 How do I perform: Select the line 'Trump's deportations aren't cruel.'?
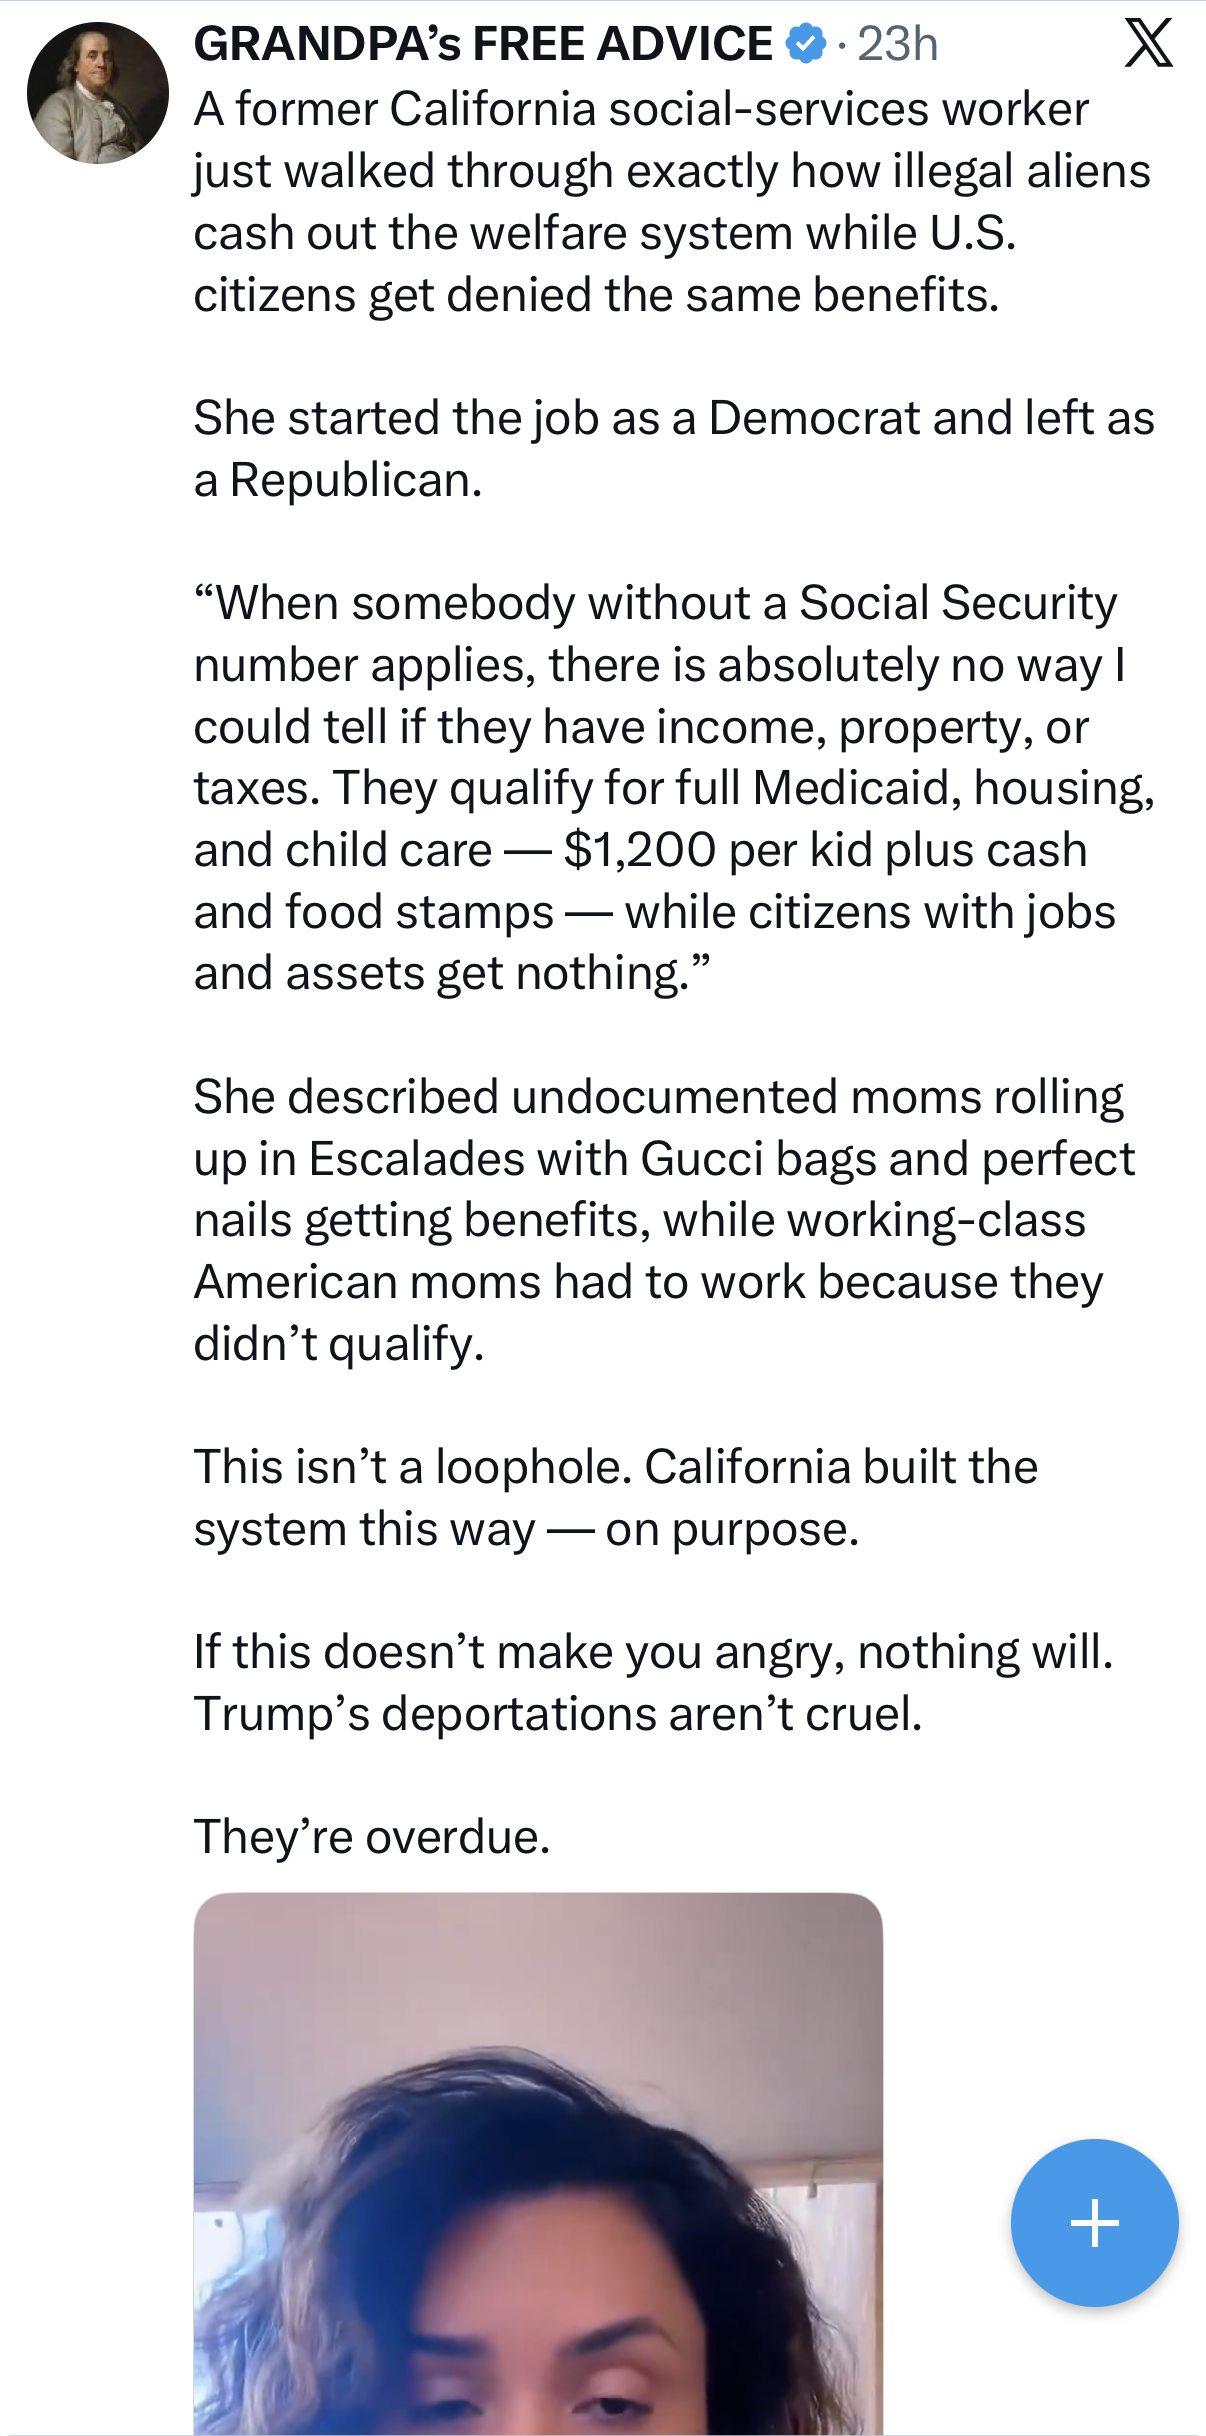(558, 1714)
